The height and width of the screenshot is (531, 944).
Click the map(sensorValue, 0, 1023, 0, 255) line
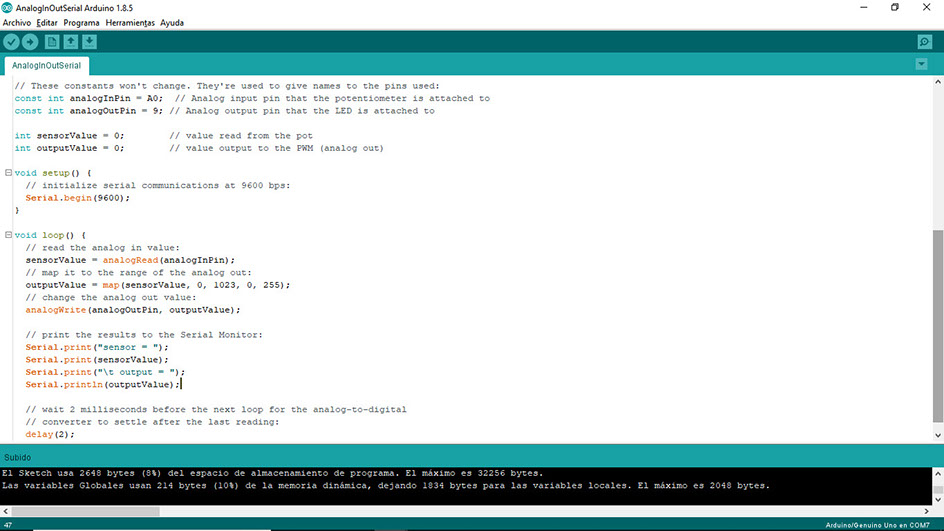click(x=158, y=285)
